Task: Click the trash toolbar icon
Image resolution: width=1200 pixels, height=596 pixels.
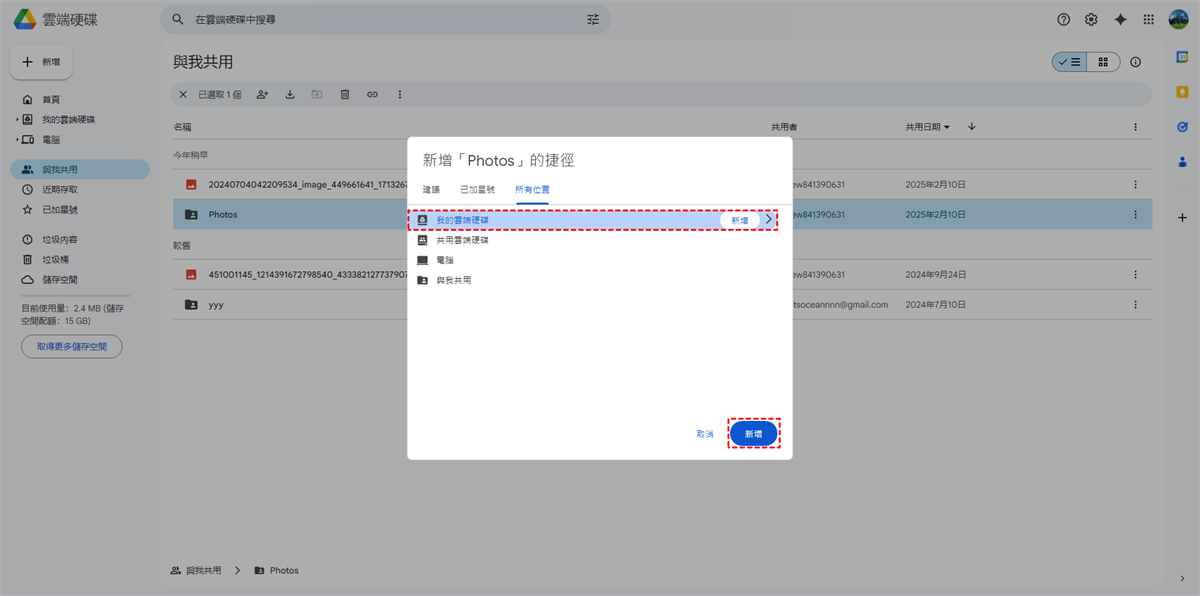Action: 344,94
